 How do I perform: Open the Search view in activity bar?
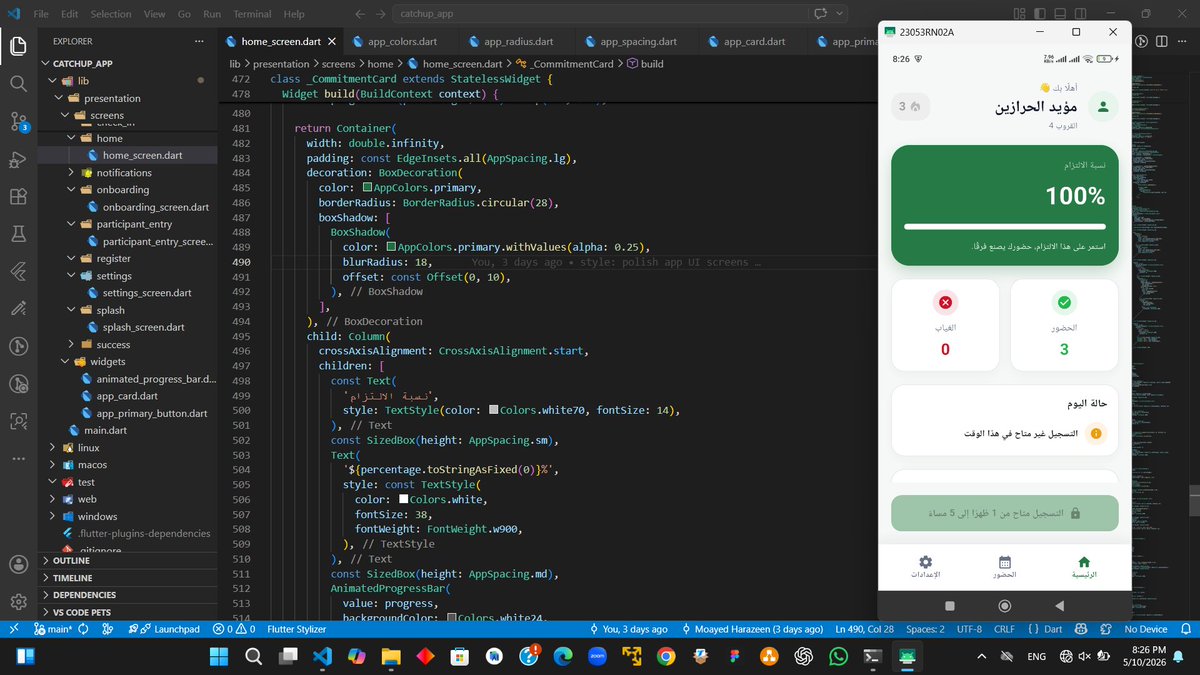(x=18, y=84)
